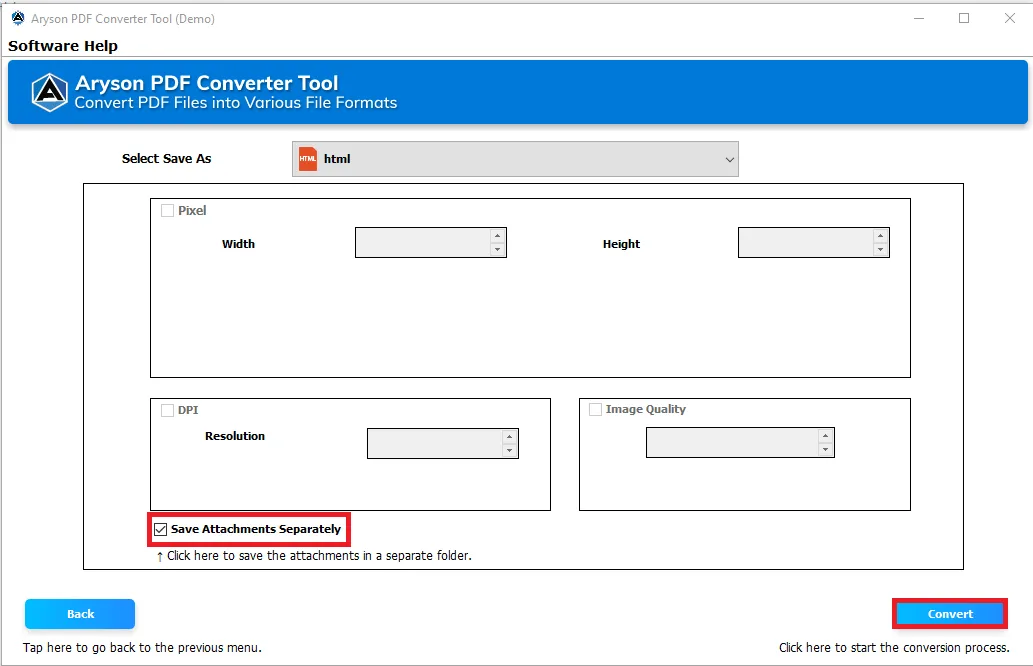The width and height of the screenshot is (1033, 666).
Task: Click into the Resolution input field
Action: click(x=435, y=443)
